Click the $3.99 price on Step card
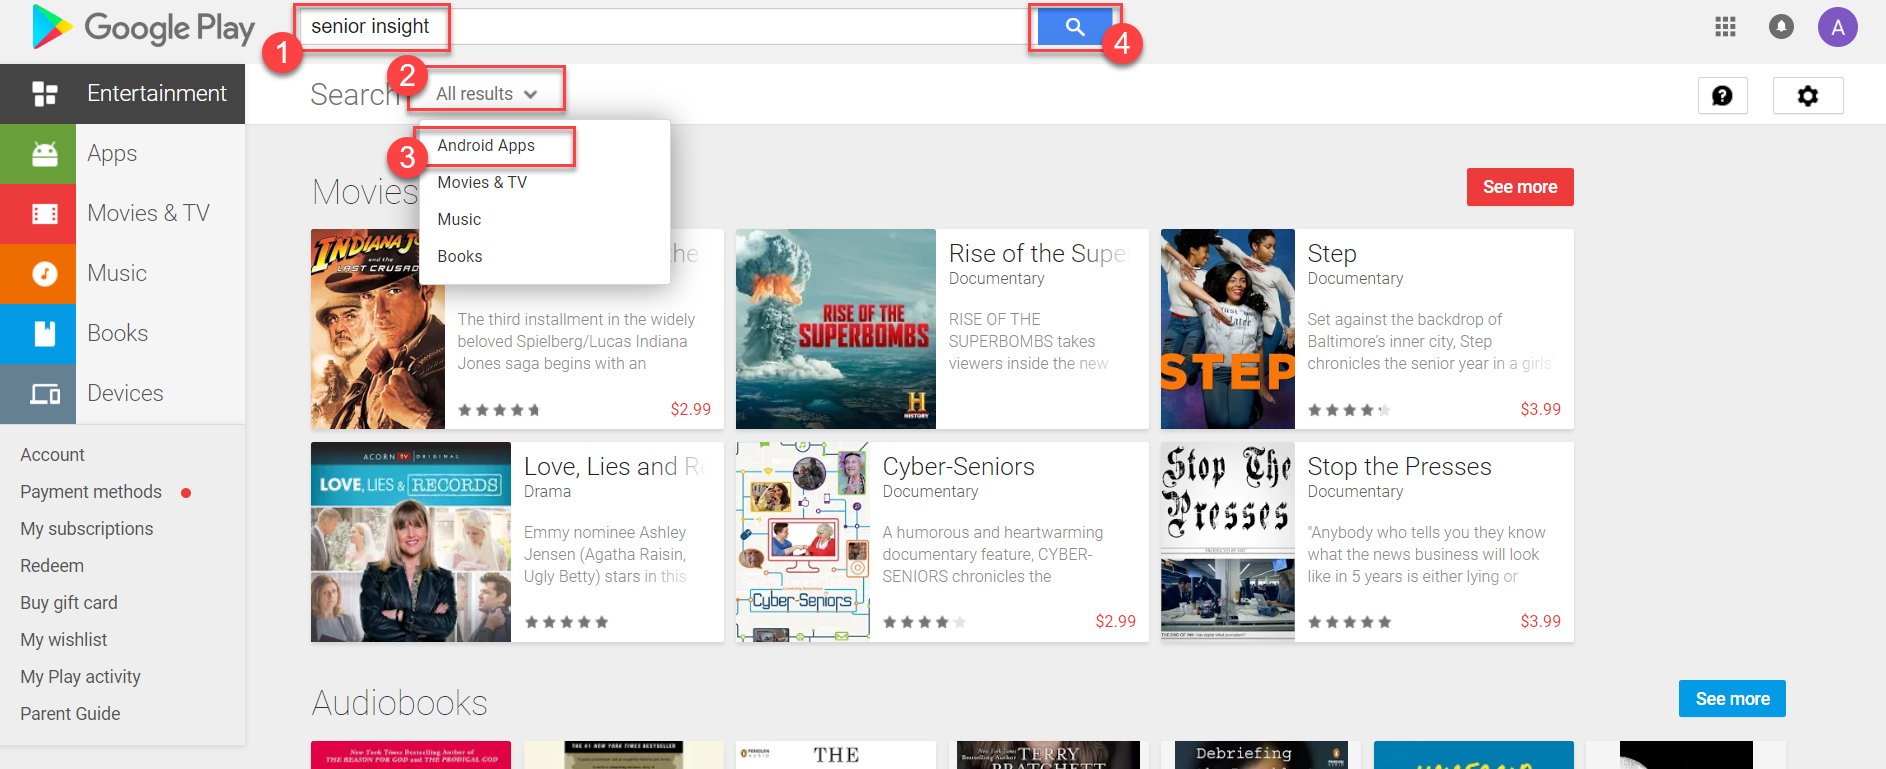The image size is (1886, 769). [x=1540, y=409]
